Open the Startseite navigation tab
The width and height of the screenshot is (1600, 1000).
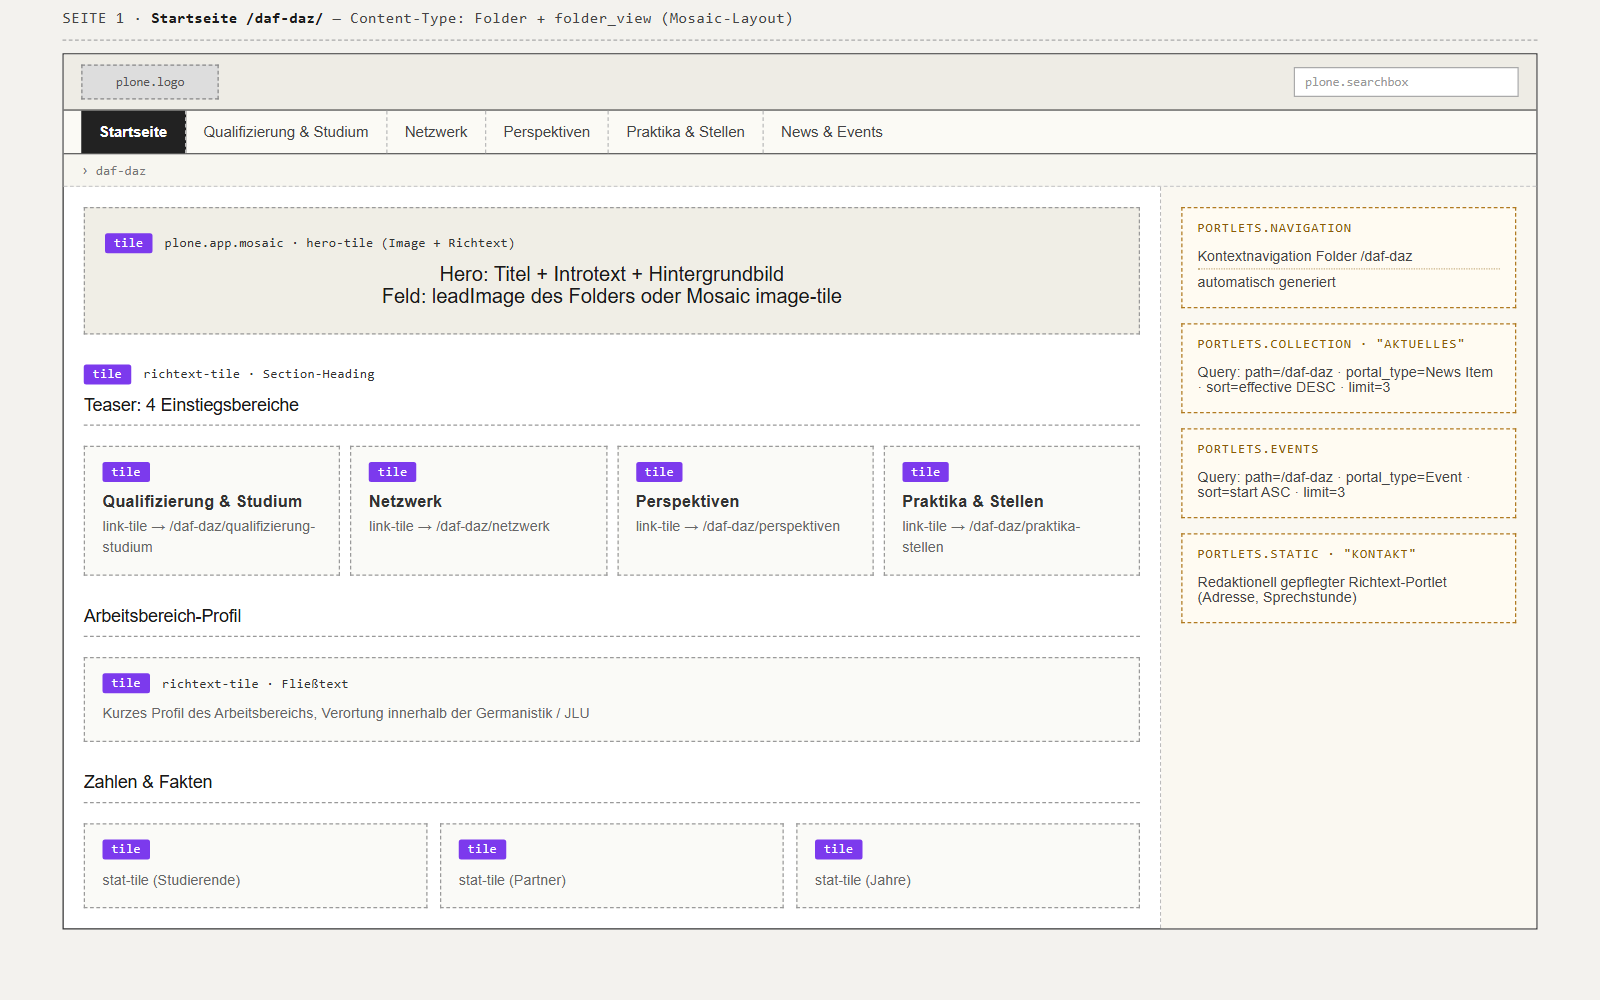[x=133, y=132]
